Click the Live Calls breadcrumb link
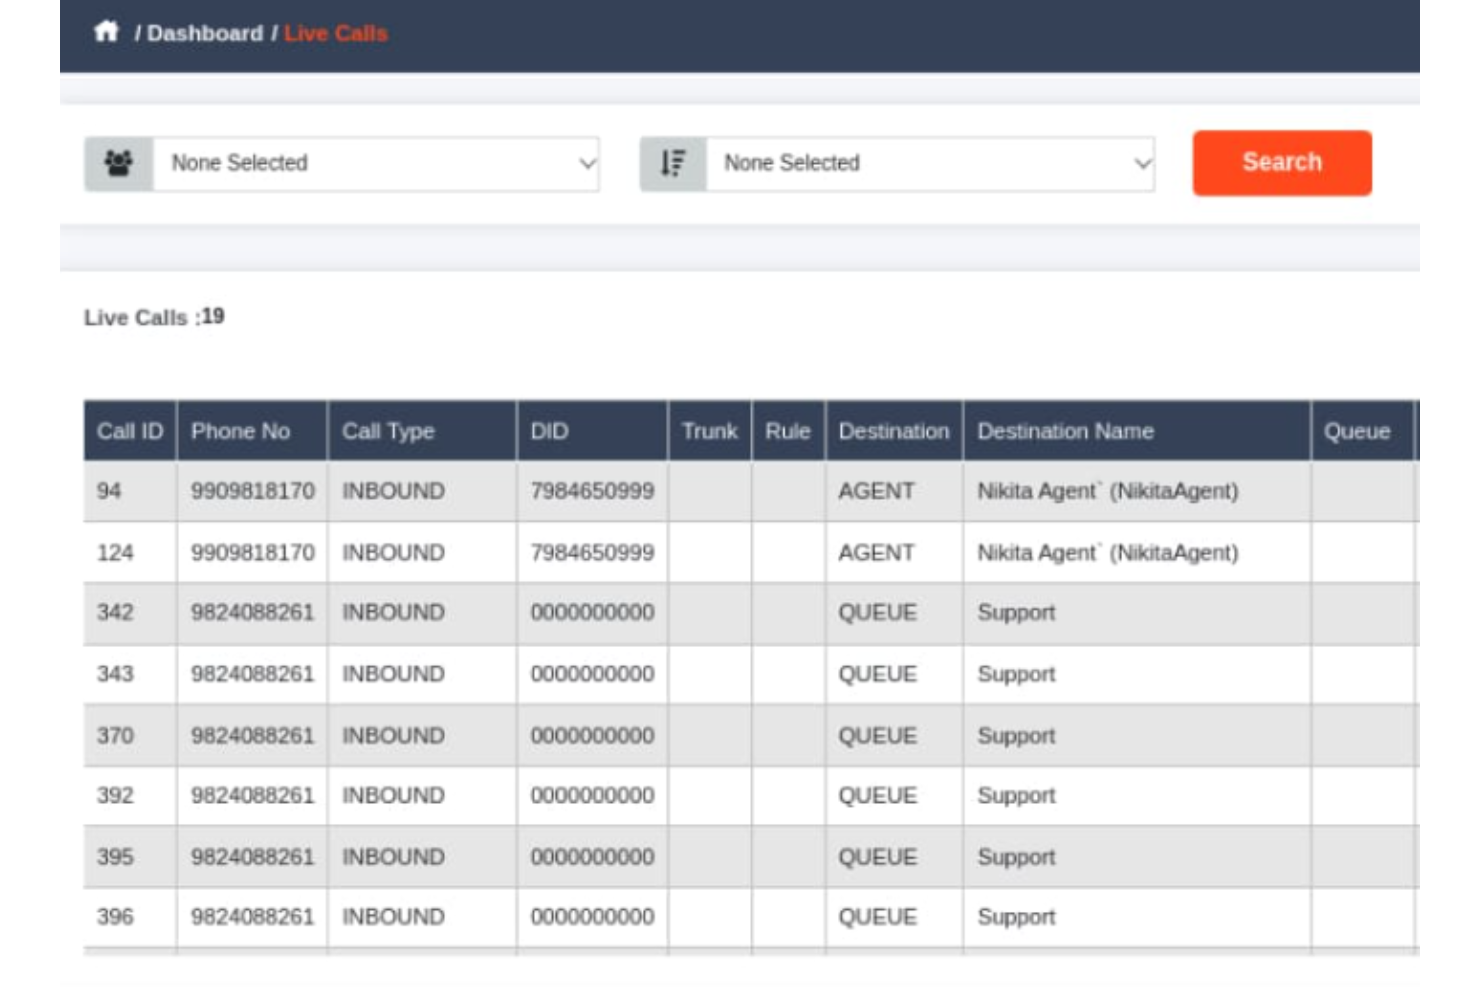 336,33
